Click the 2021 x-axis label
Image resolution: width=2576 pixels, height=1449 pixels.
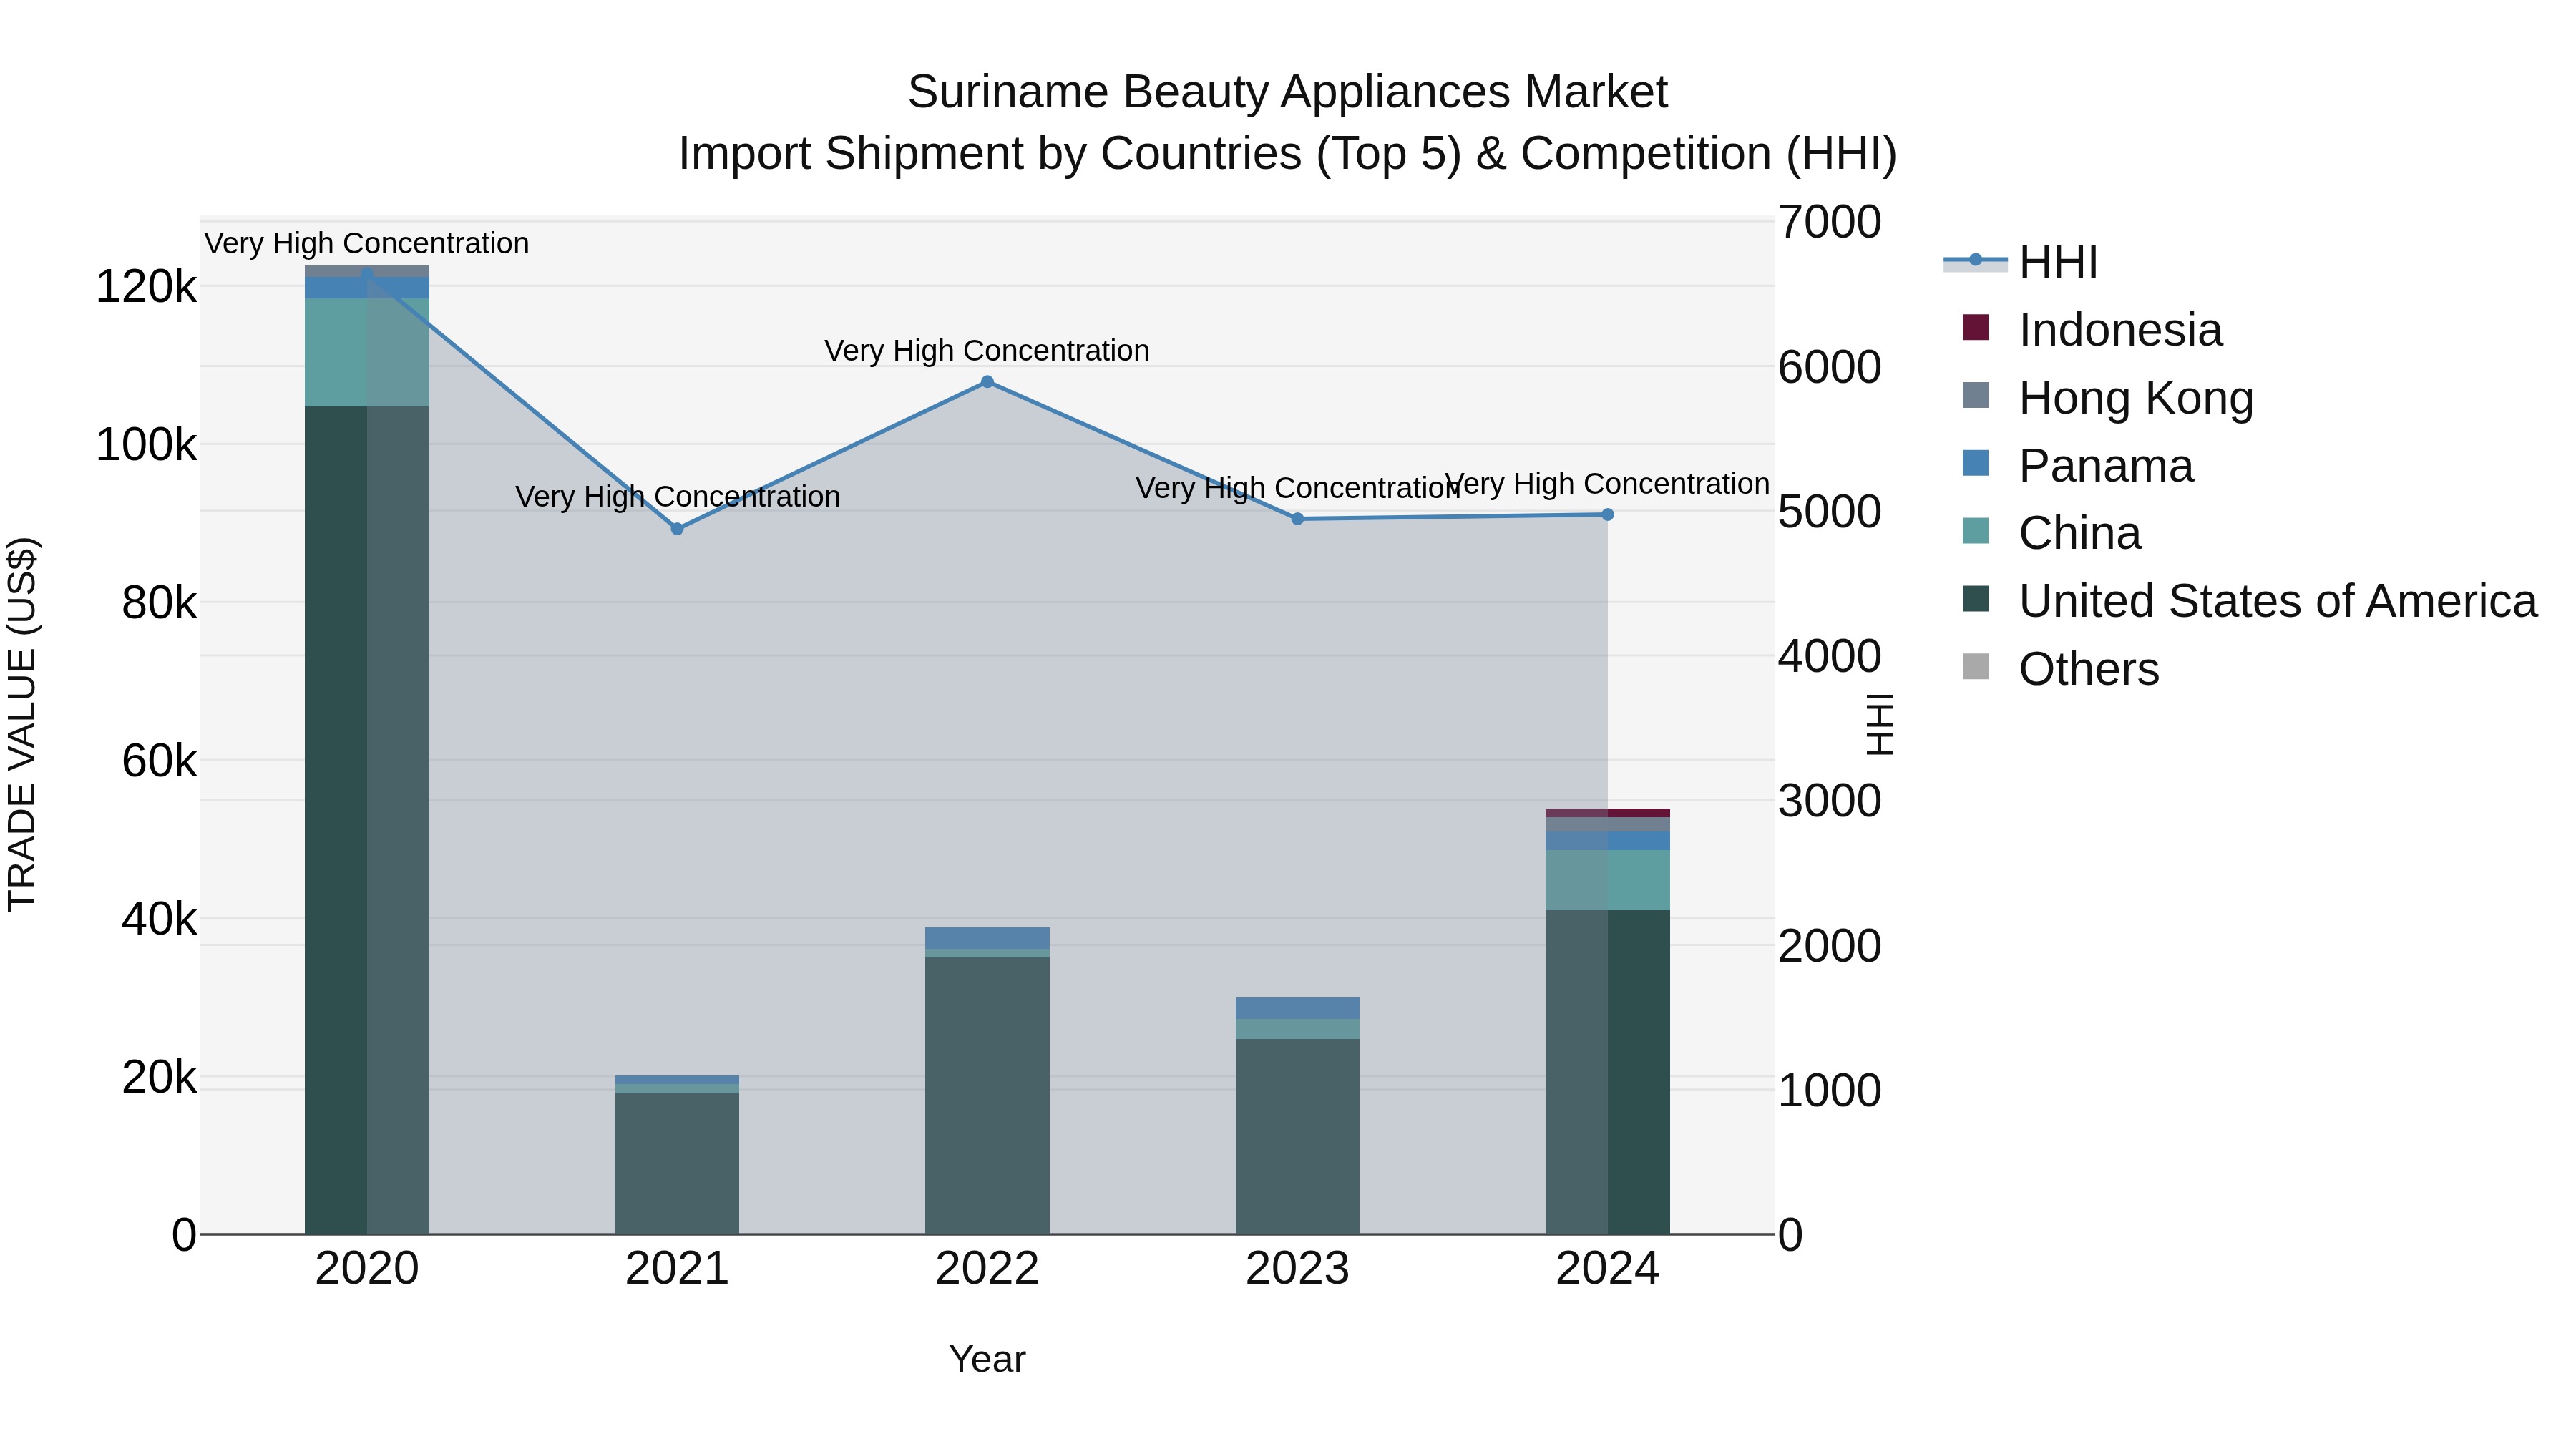677,1269
